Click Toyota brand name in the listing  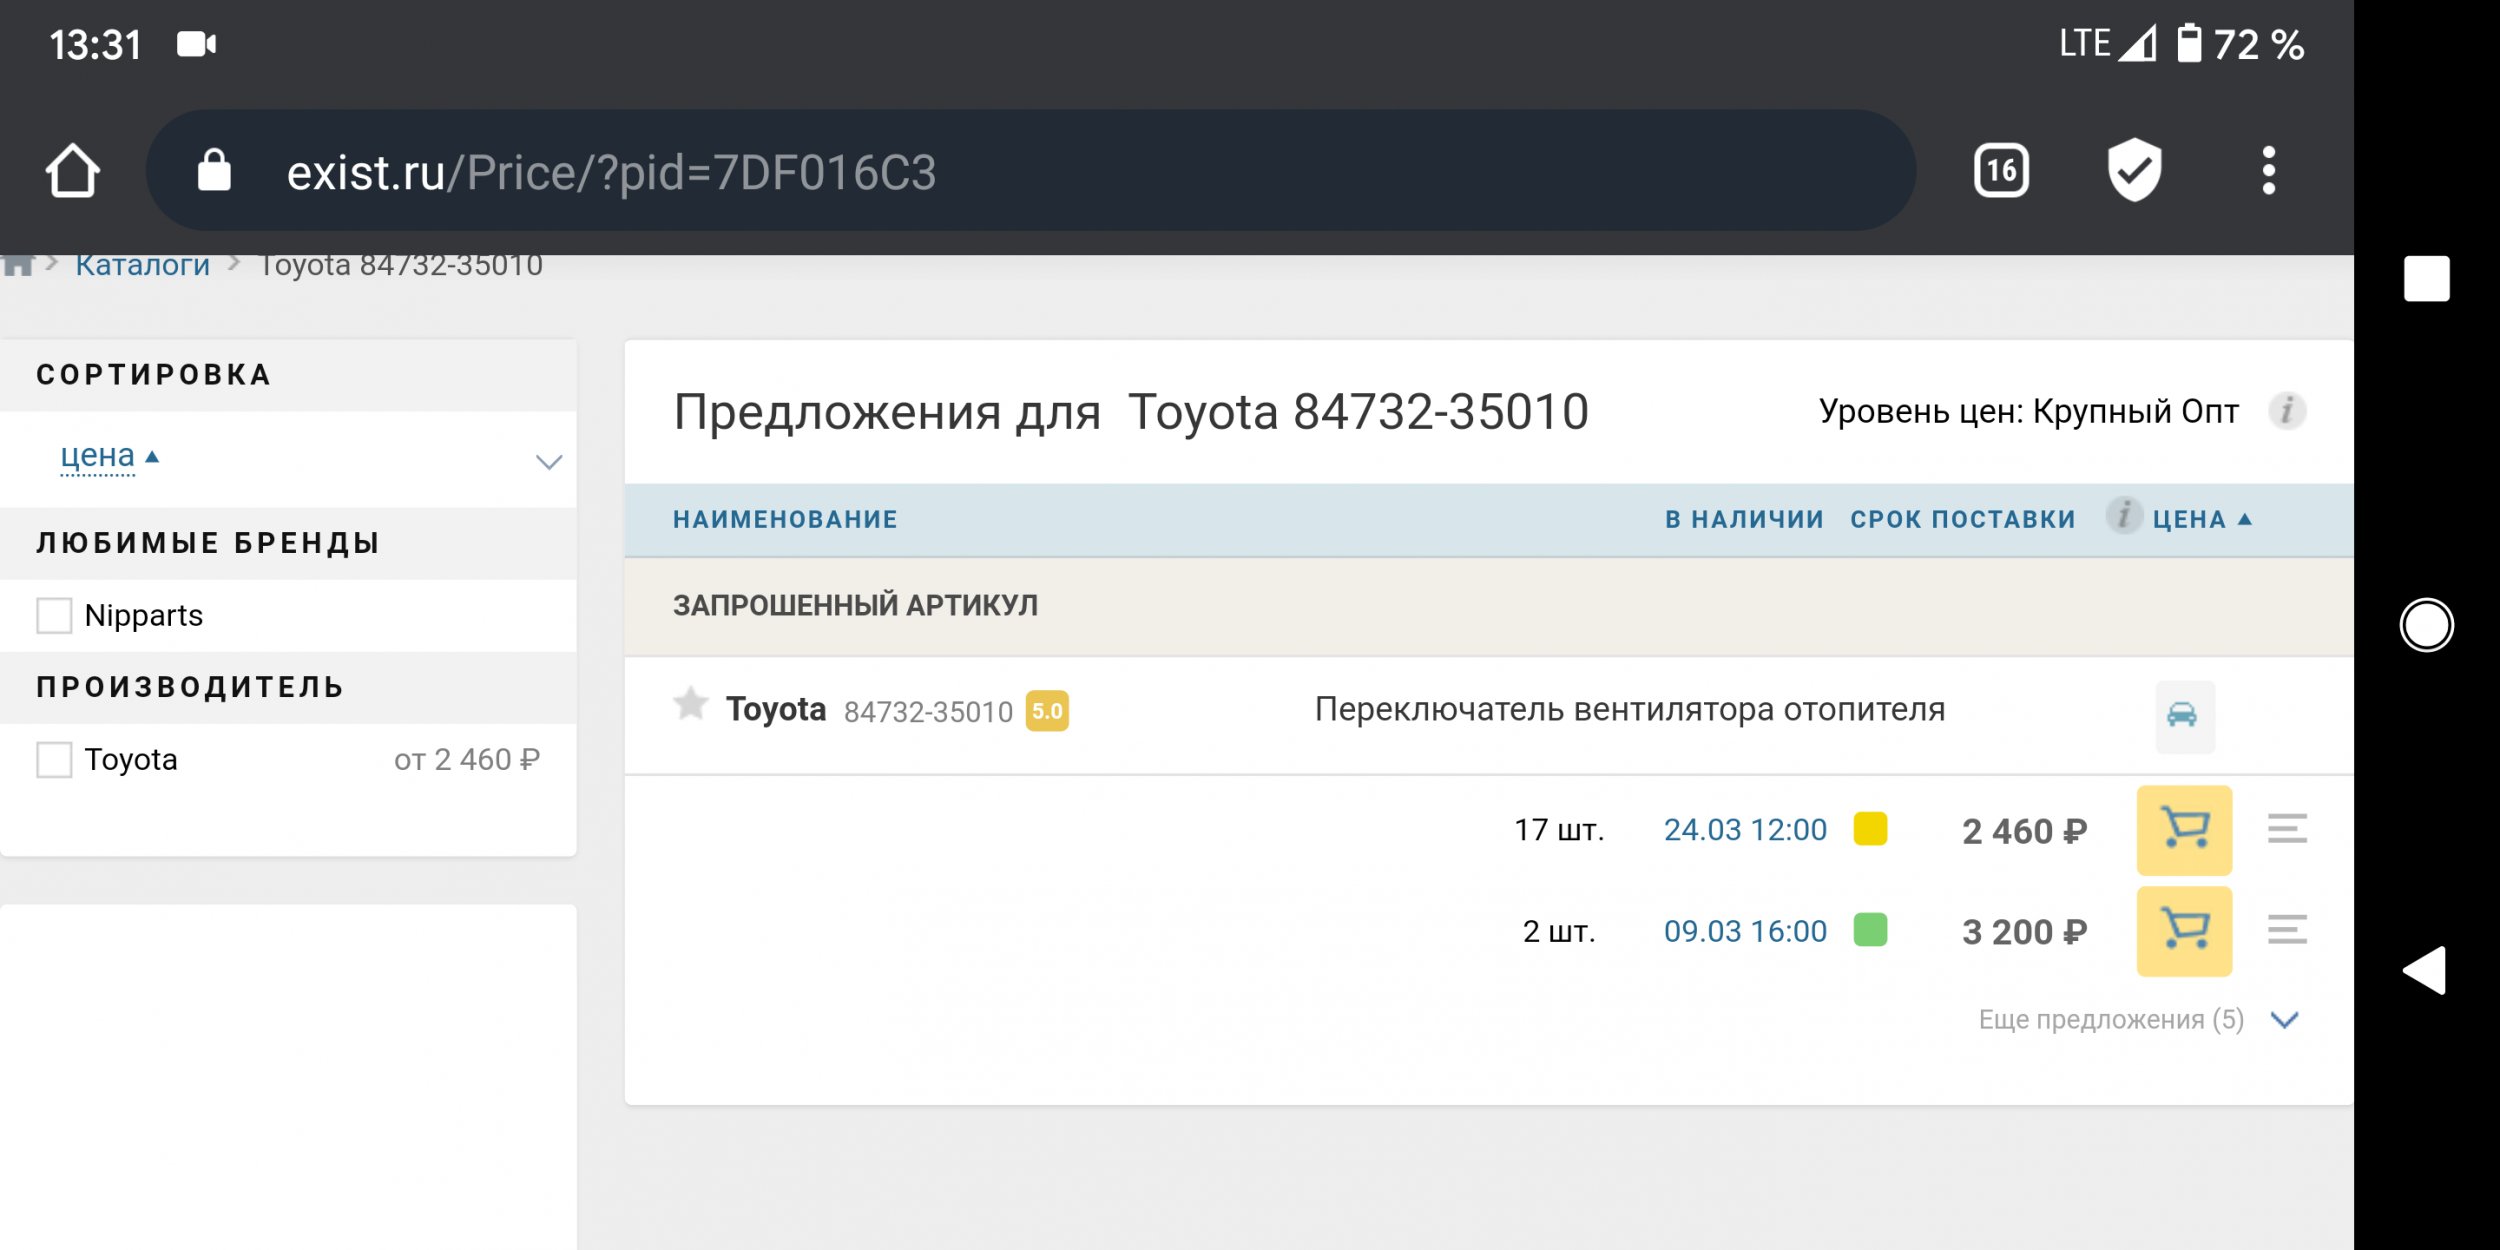pyautogui.click(x=776, y=709)
